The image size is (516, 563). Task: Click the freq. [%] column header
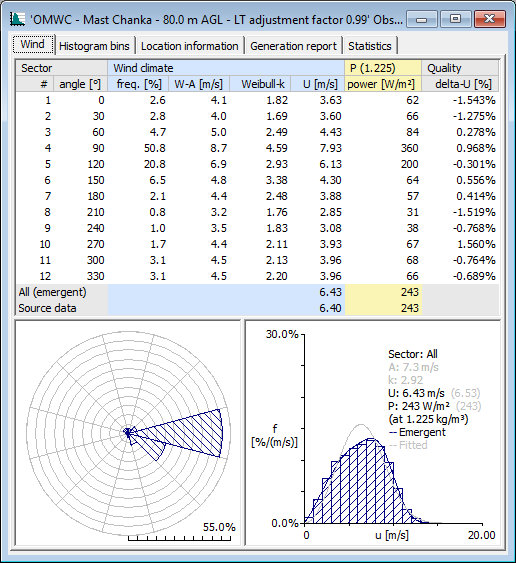(138, 84)
